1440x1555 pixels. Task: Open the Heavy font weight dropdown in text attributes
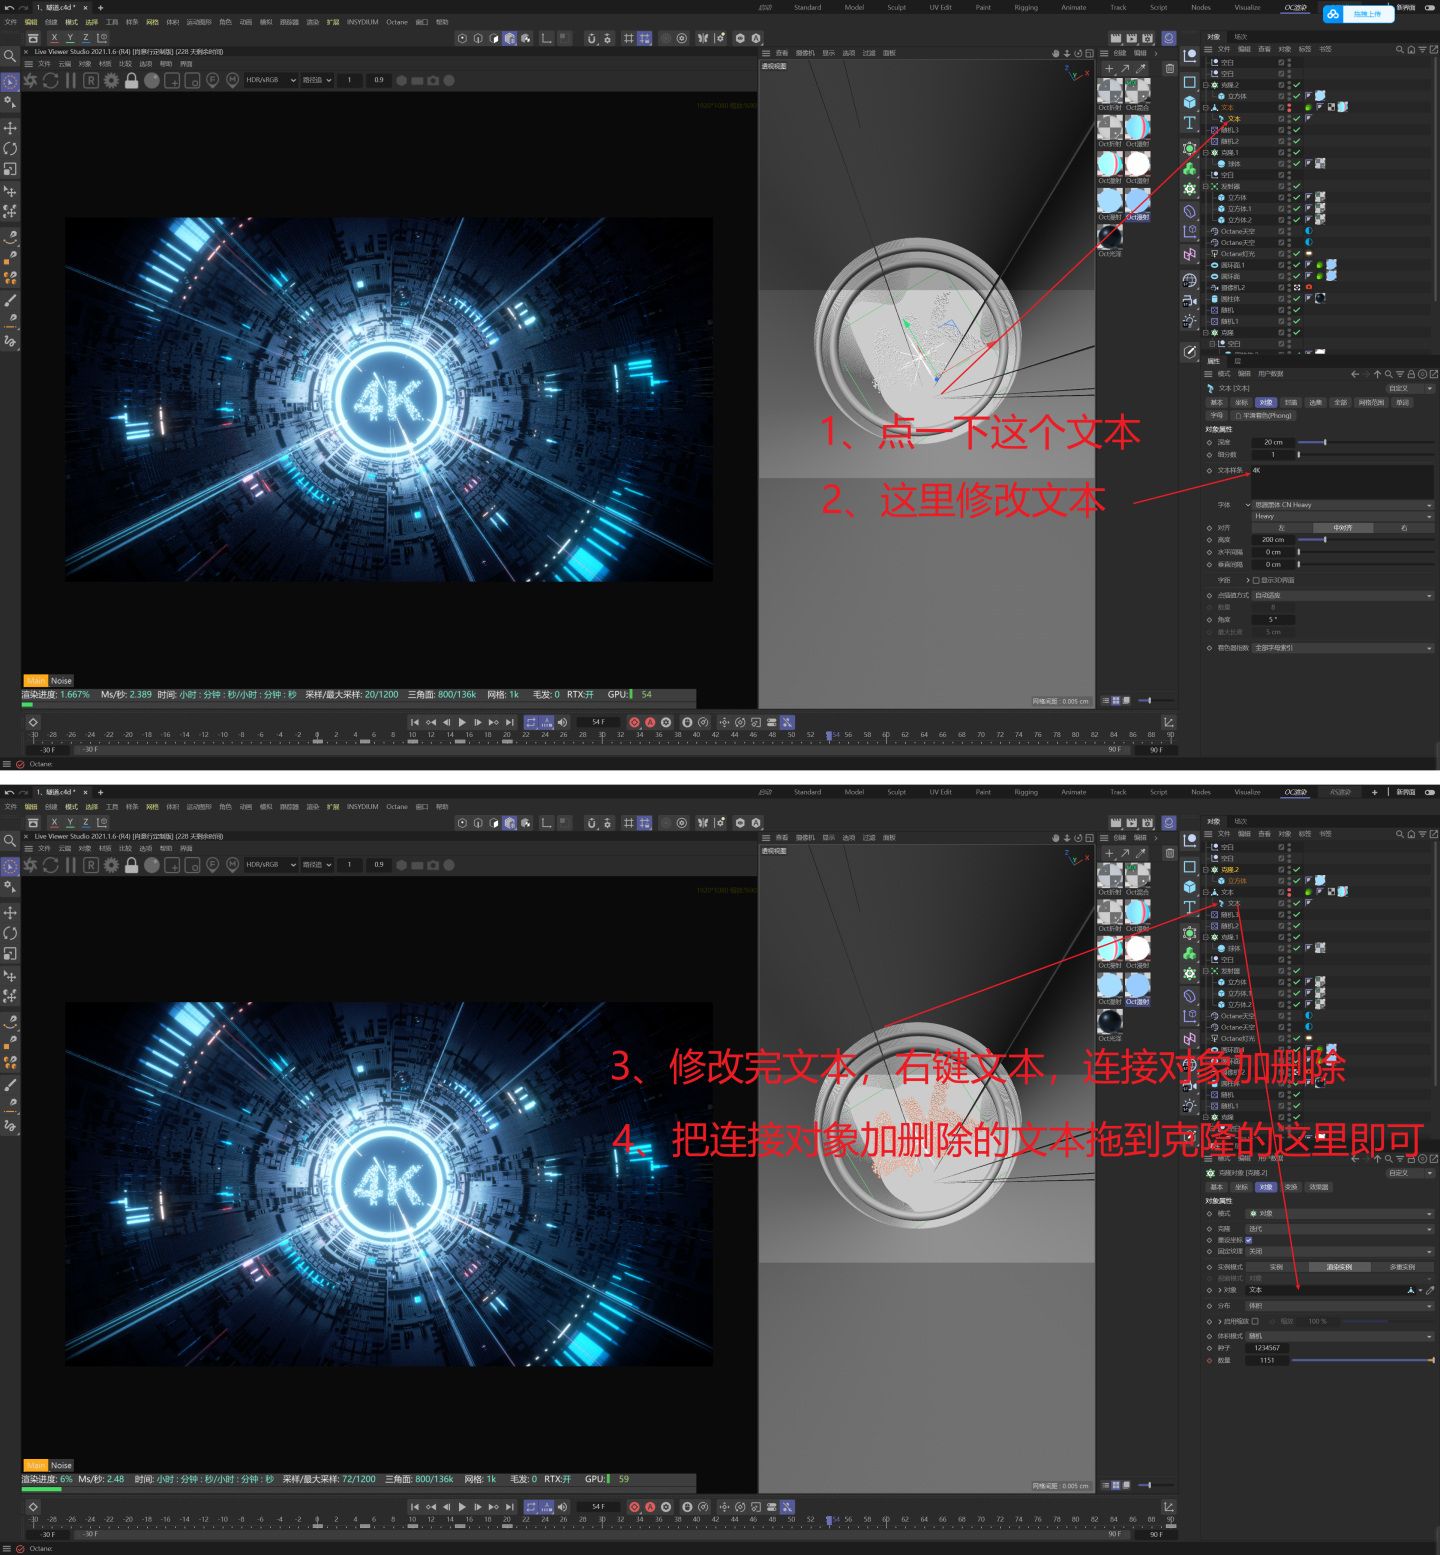[1343, 516]
